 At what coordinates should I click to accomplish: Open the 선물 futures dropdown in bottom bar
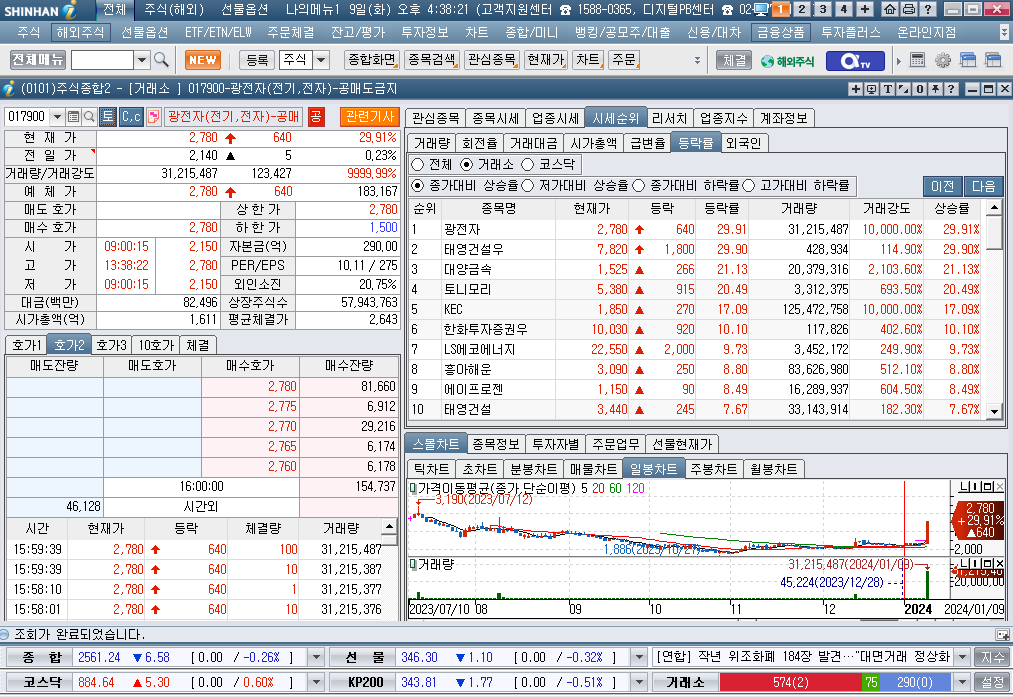[x=639, y=657]
